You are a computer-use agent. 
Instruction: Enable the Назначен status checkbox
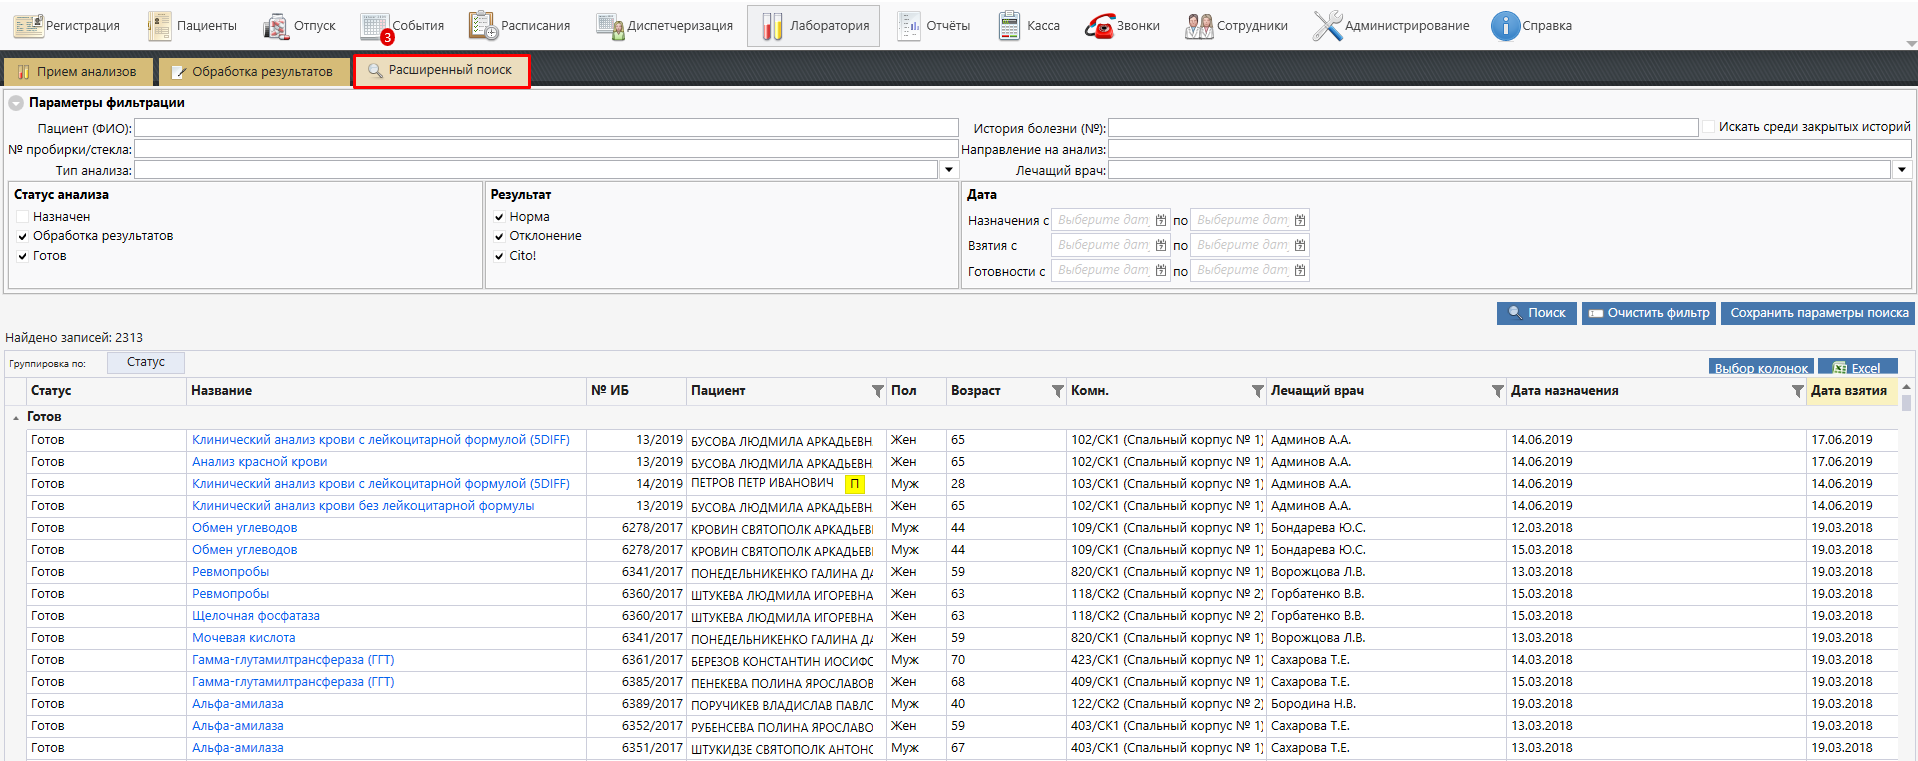pyautogui.click(x=22, y=217)
